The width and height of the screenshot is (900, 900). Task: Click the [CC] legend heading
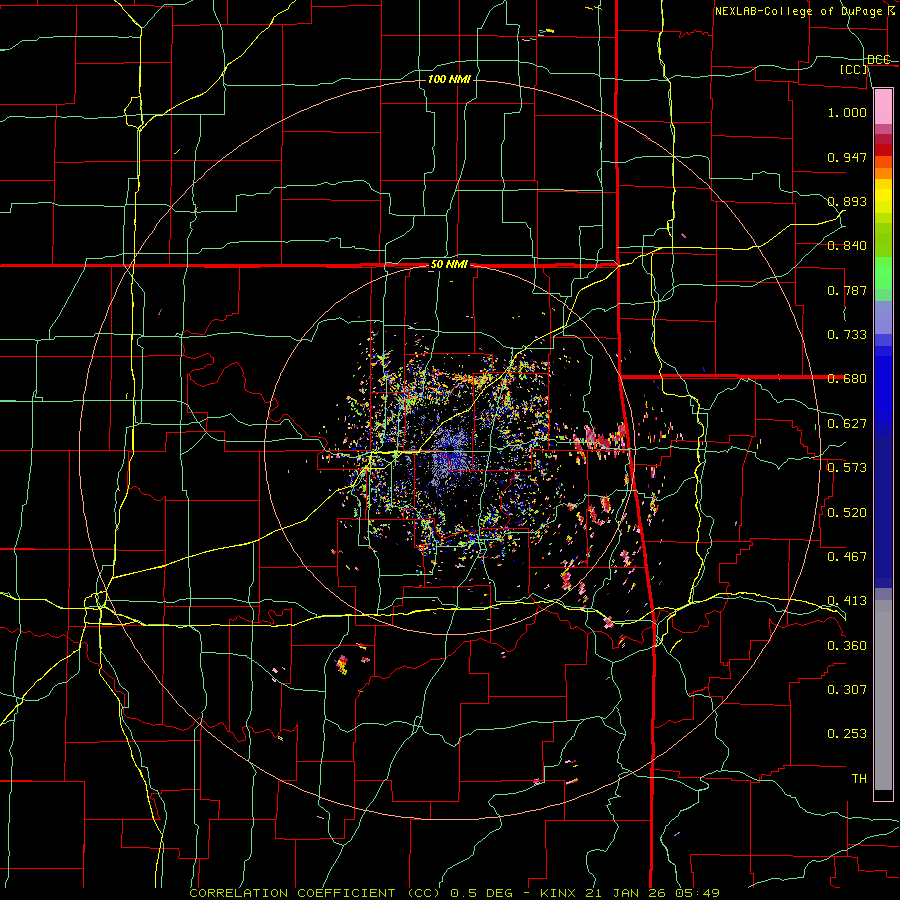pos(854,69)
